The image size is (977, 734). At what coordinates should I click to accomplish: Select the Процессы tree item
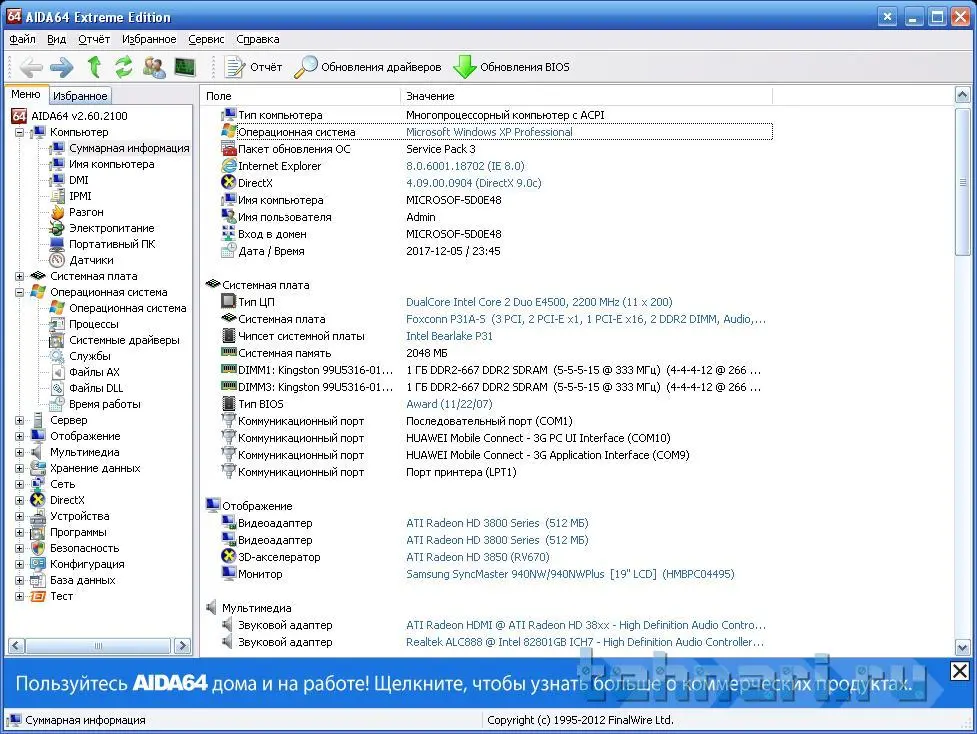(93, 324)
